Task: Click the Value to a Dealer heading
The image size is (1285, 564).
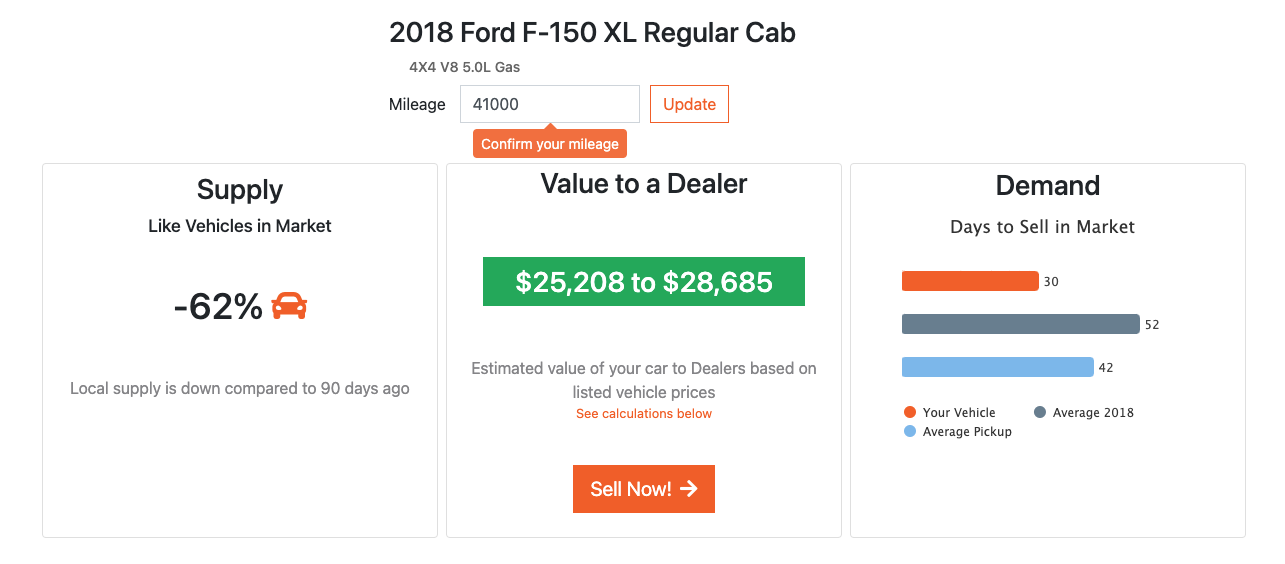Action: click(x=644, y=184)
